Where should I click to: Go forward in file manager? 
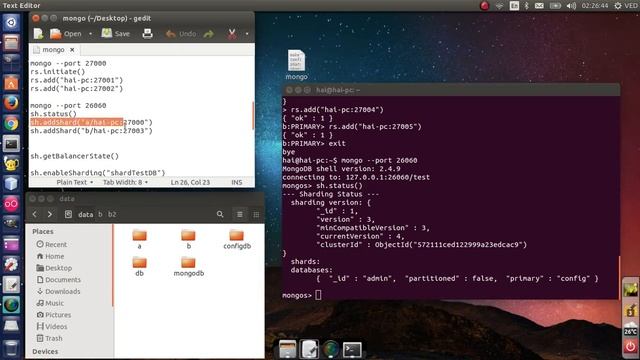click(49, 214)
